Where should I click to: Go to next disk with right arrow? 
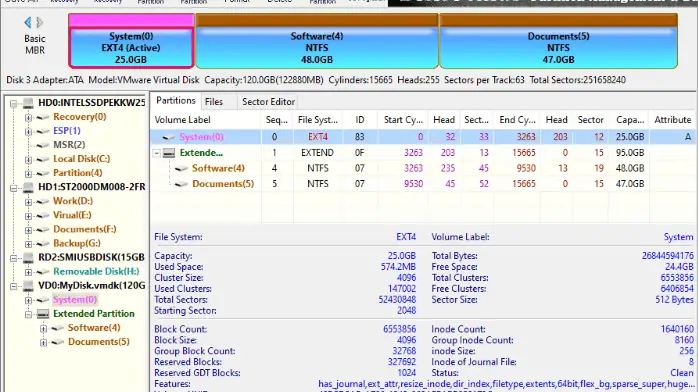[40, 22]
